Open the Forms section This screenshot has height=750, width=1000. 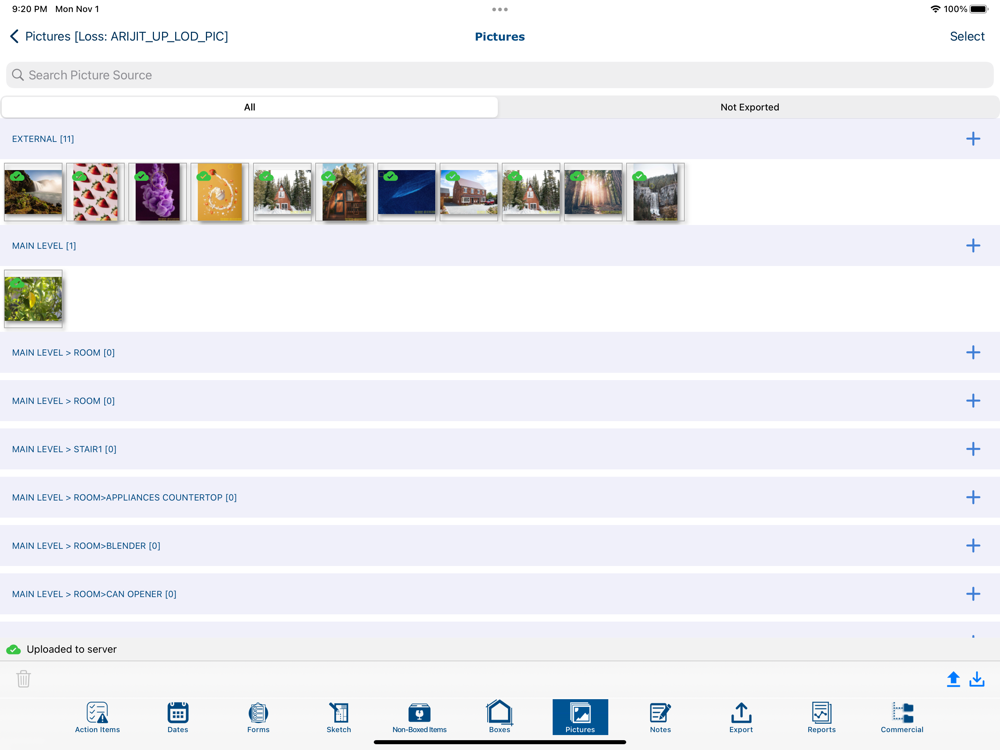(x=258, y=717)
